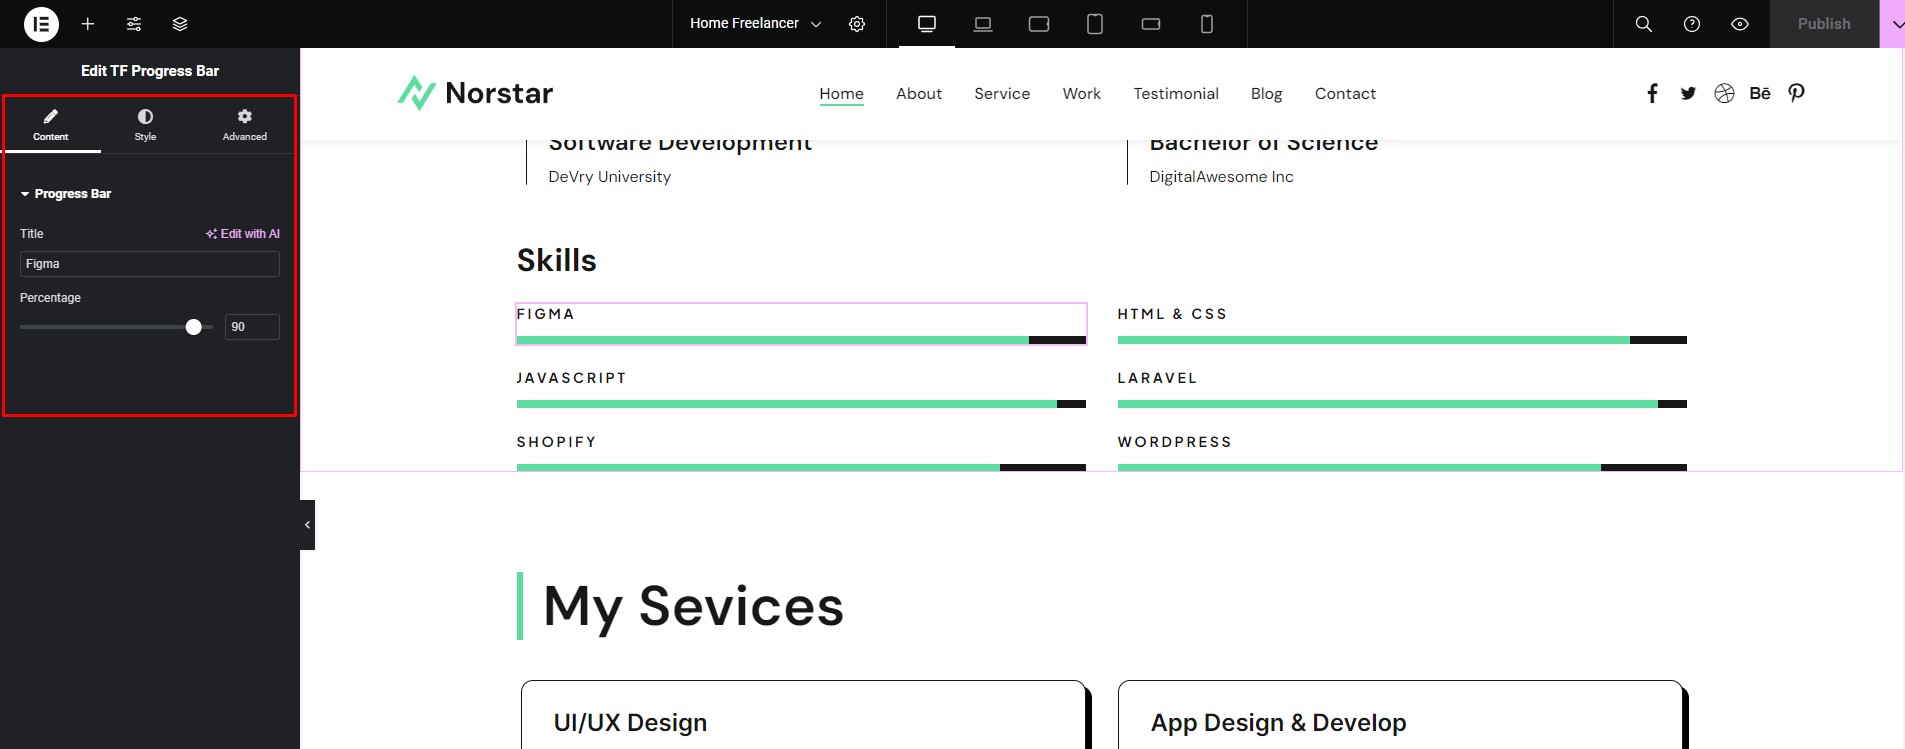Screen dimensions: 1905x749
Task: Click the Publish button
Action: [x=1824, y=24]
